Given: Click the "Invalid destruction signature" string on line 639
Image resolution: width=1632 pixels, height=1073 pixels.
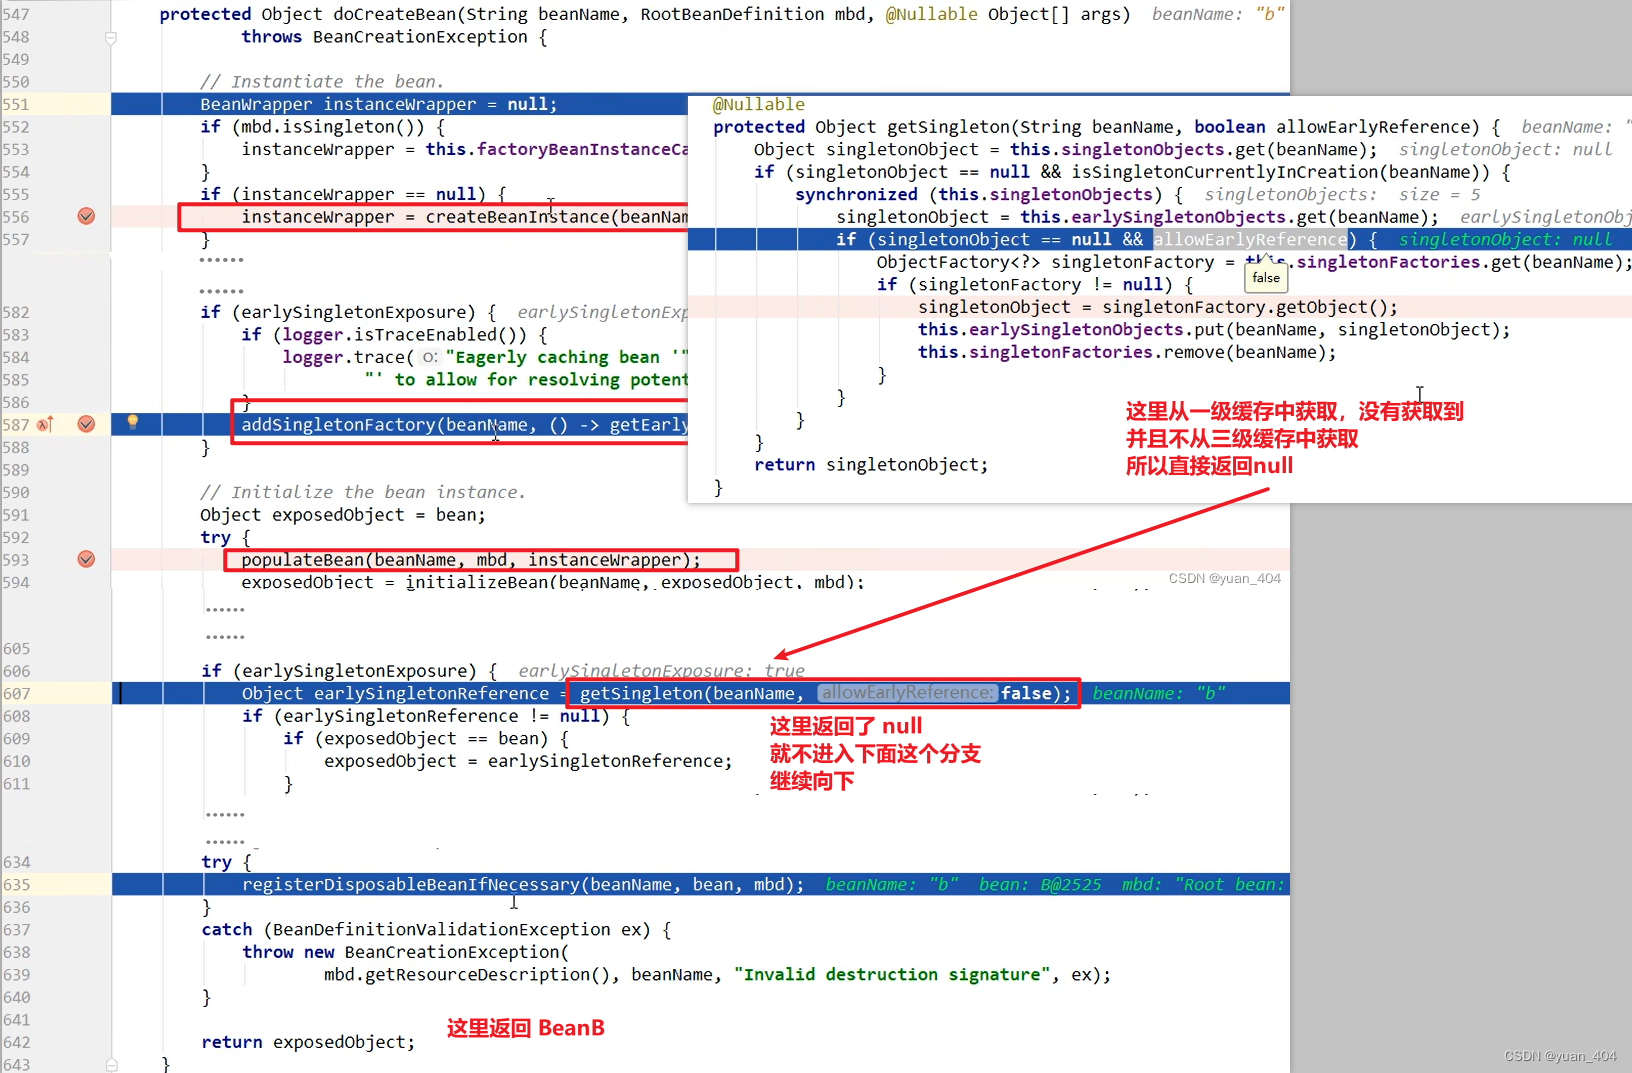Looking at the screenshot, I should (x=892, y=975).
